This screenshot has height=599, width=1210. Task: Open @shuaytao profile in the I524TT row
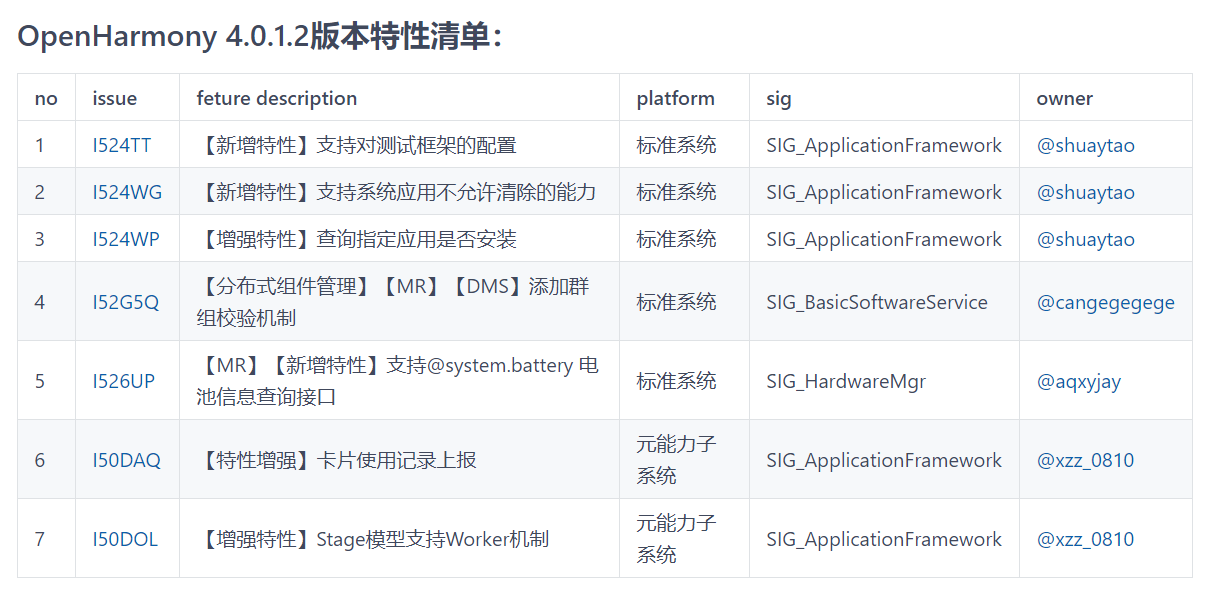click(1085, 145)
